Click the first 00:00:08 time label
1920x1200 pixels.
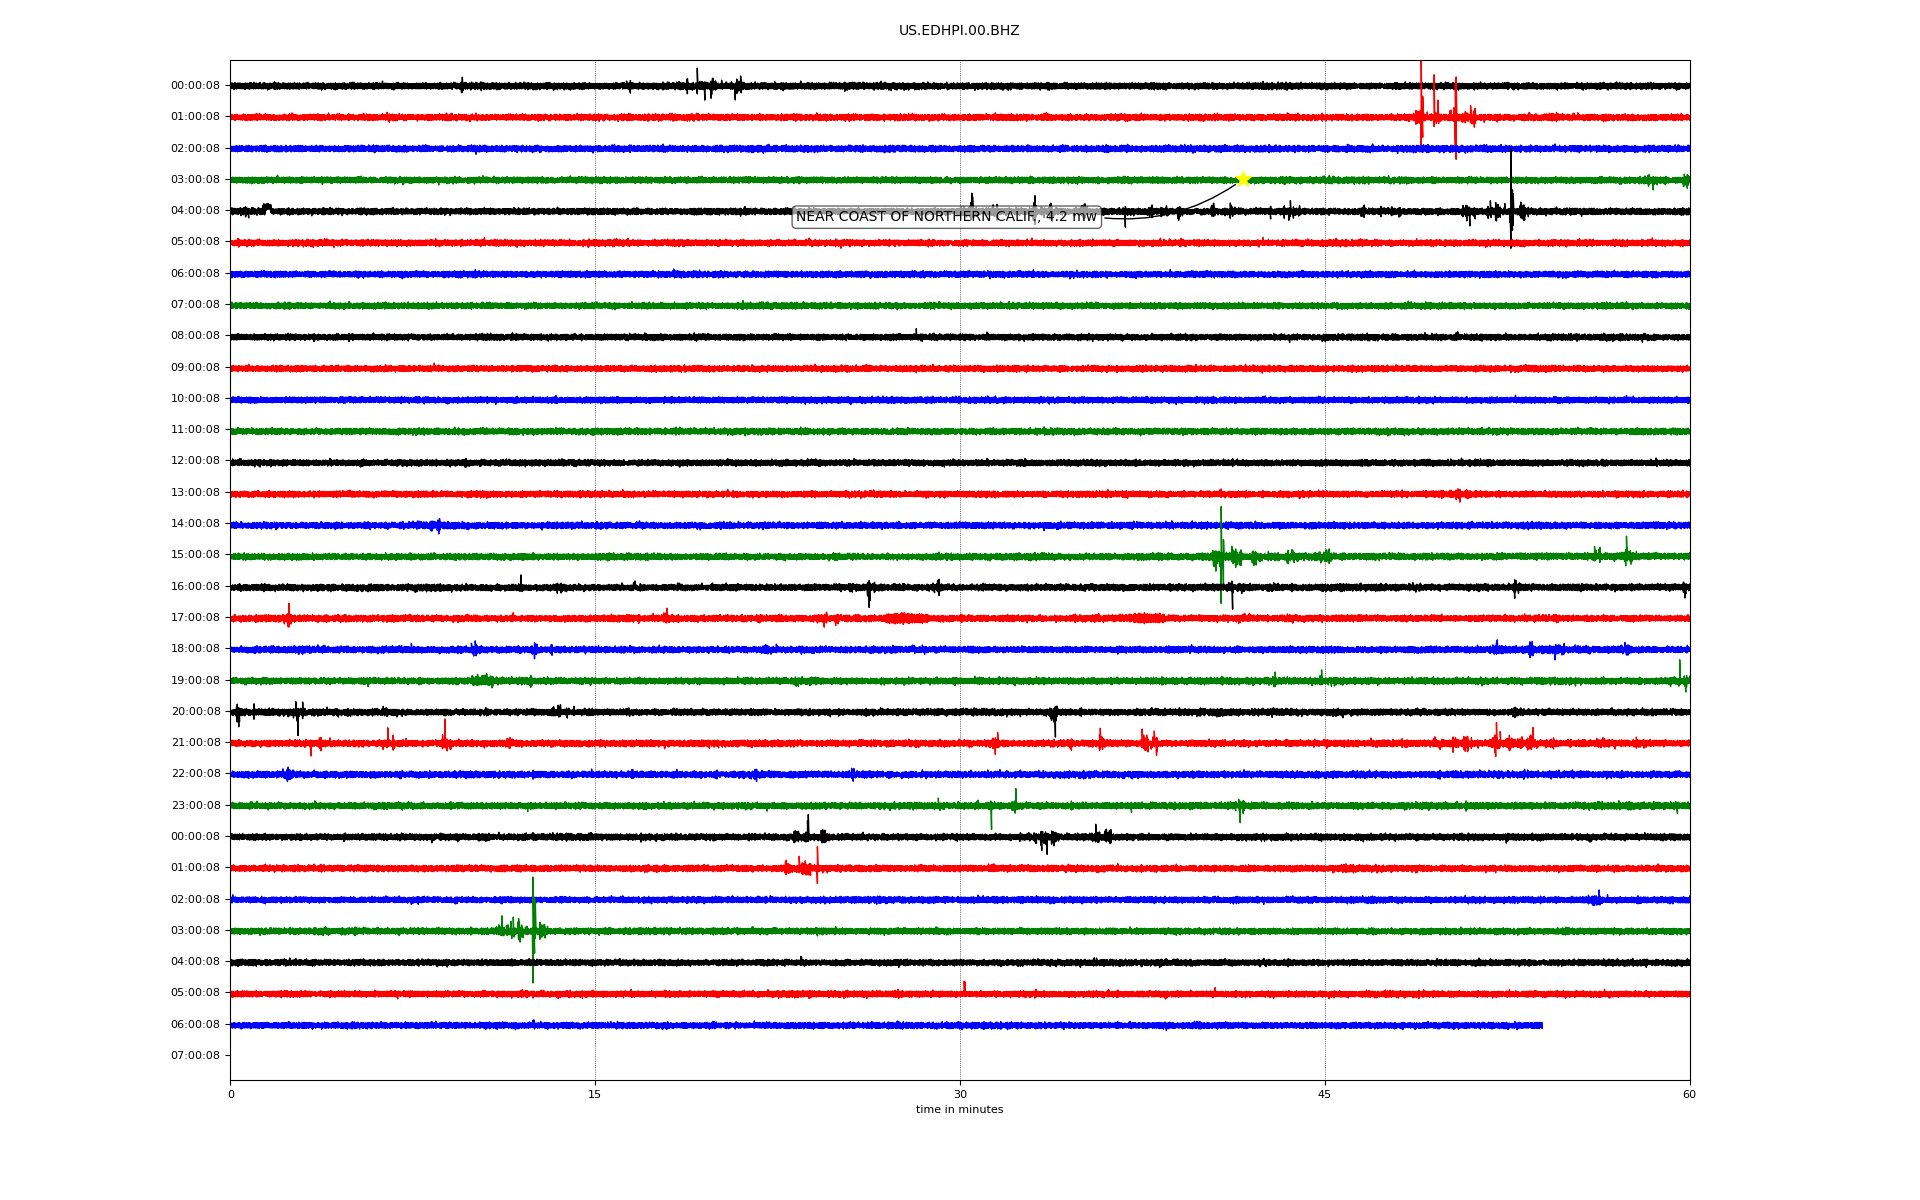(195, 86)
